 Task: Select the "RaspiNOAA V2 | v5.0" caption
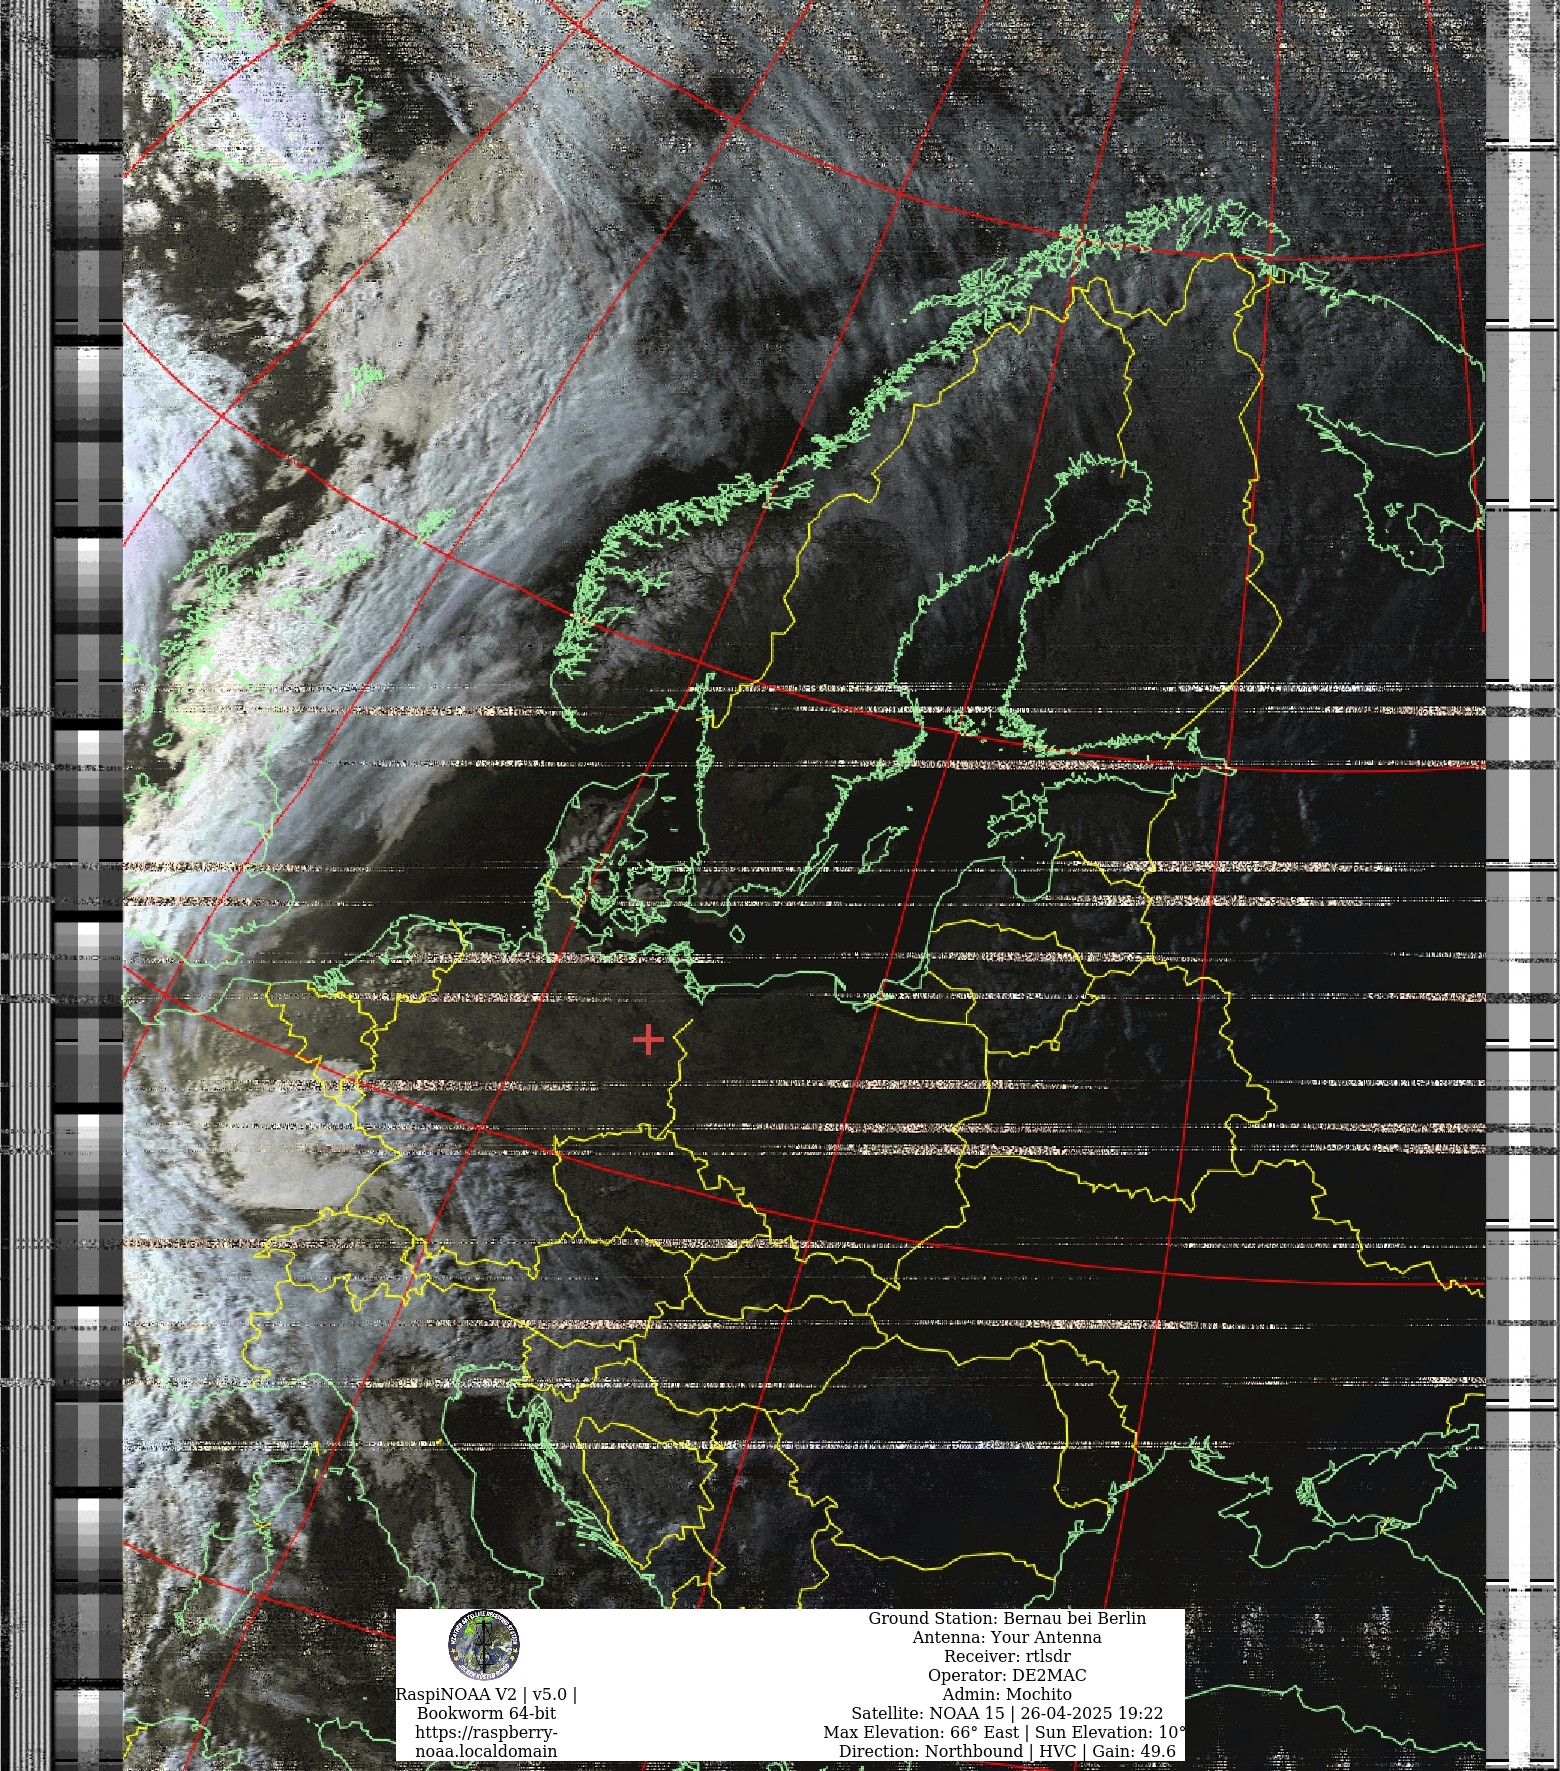[x=486, y=1694]
